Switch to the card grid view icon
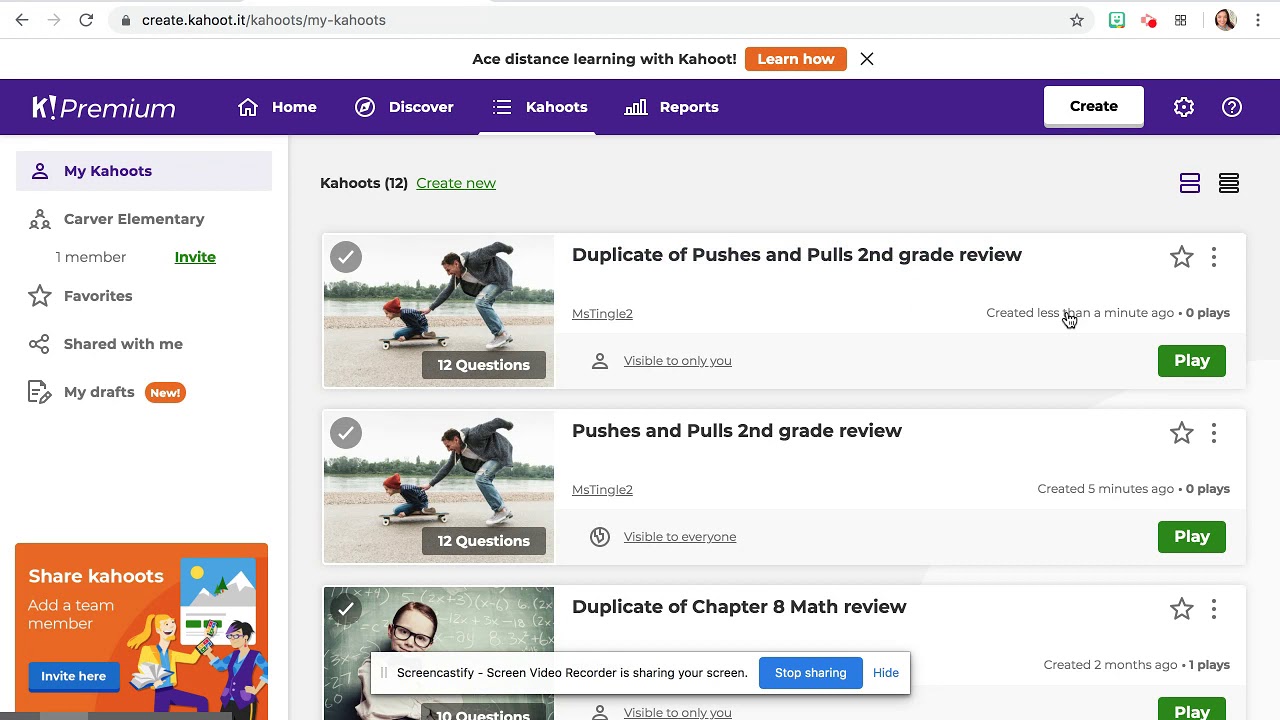The height and width of the screenshot is (720, 1280). 1190,183
